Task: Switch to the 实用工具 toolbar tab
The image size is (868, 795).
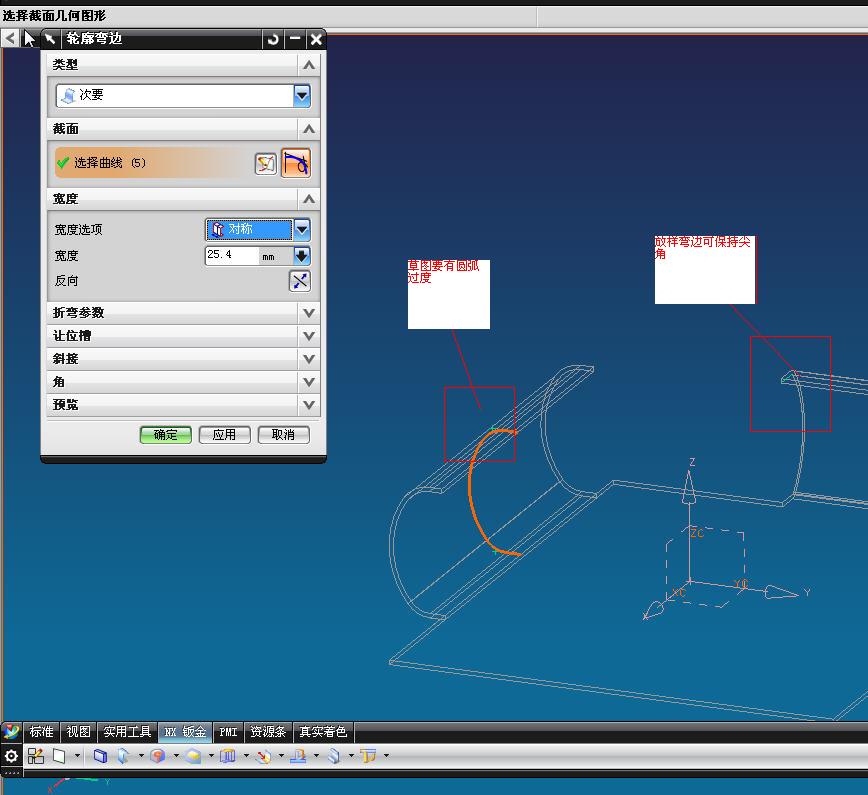Action: coord(127,732)
